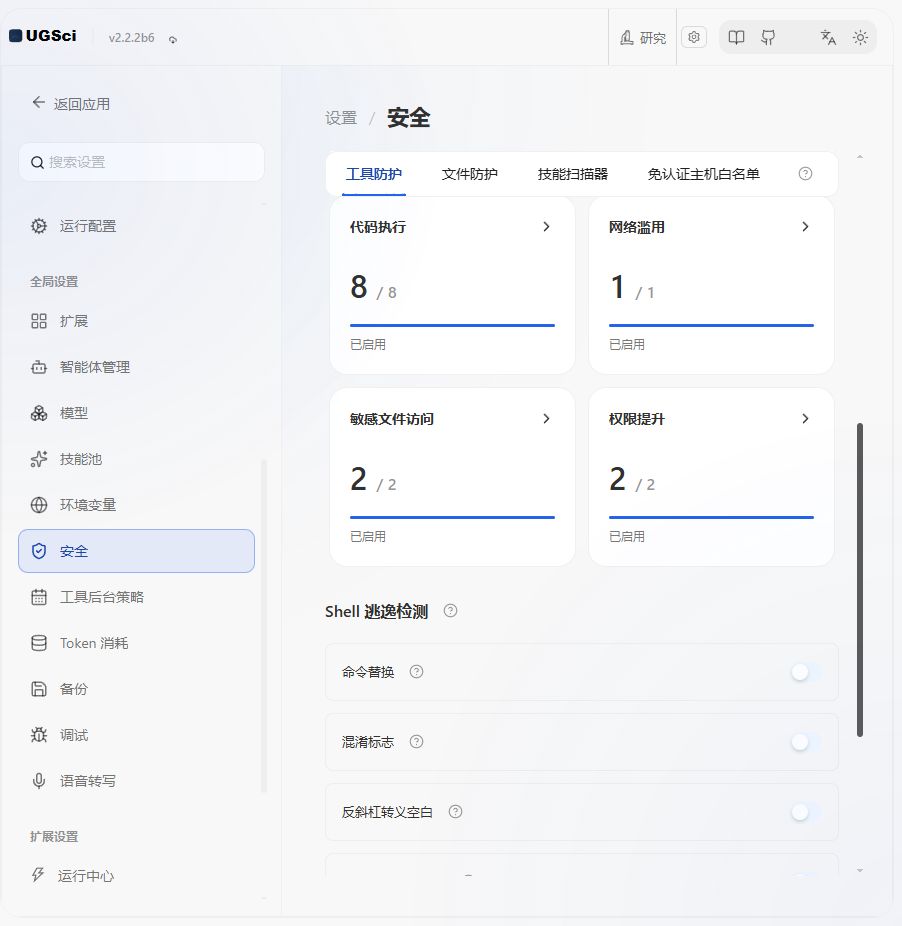Open the GitHub icon
This screenshot has height=926, width=902.
point(768,38)
